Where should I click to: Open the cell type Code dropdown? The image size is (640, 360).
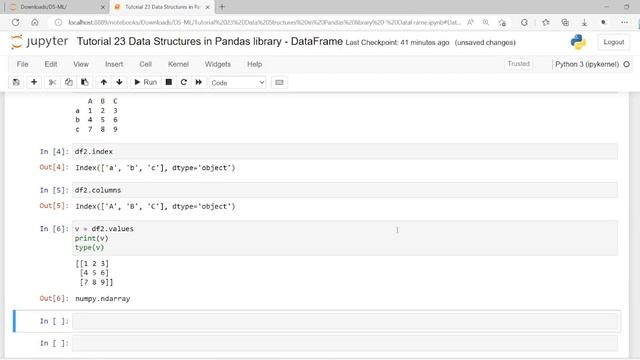click(x=238, y=82)
